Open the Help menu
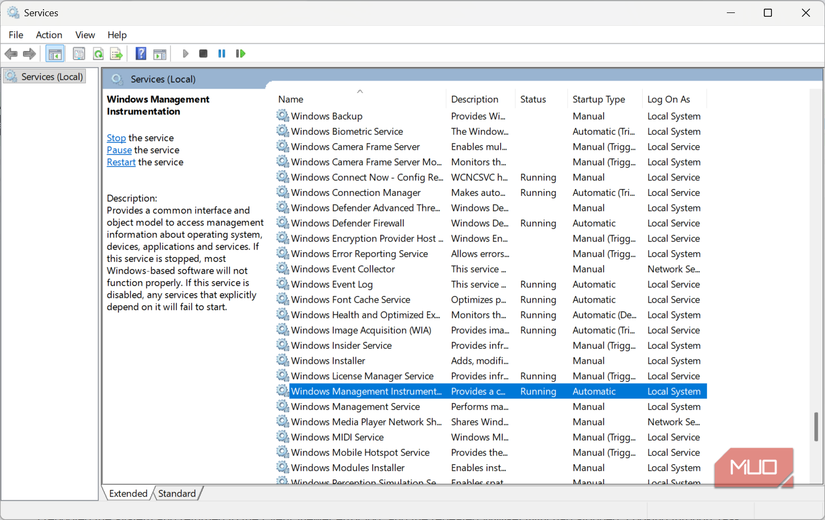This screenshot has width=825, height=520. pyautogui.click(x=117, y=35)
